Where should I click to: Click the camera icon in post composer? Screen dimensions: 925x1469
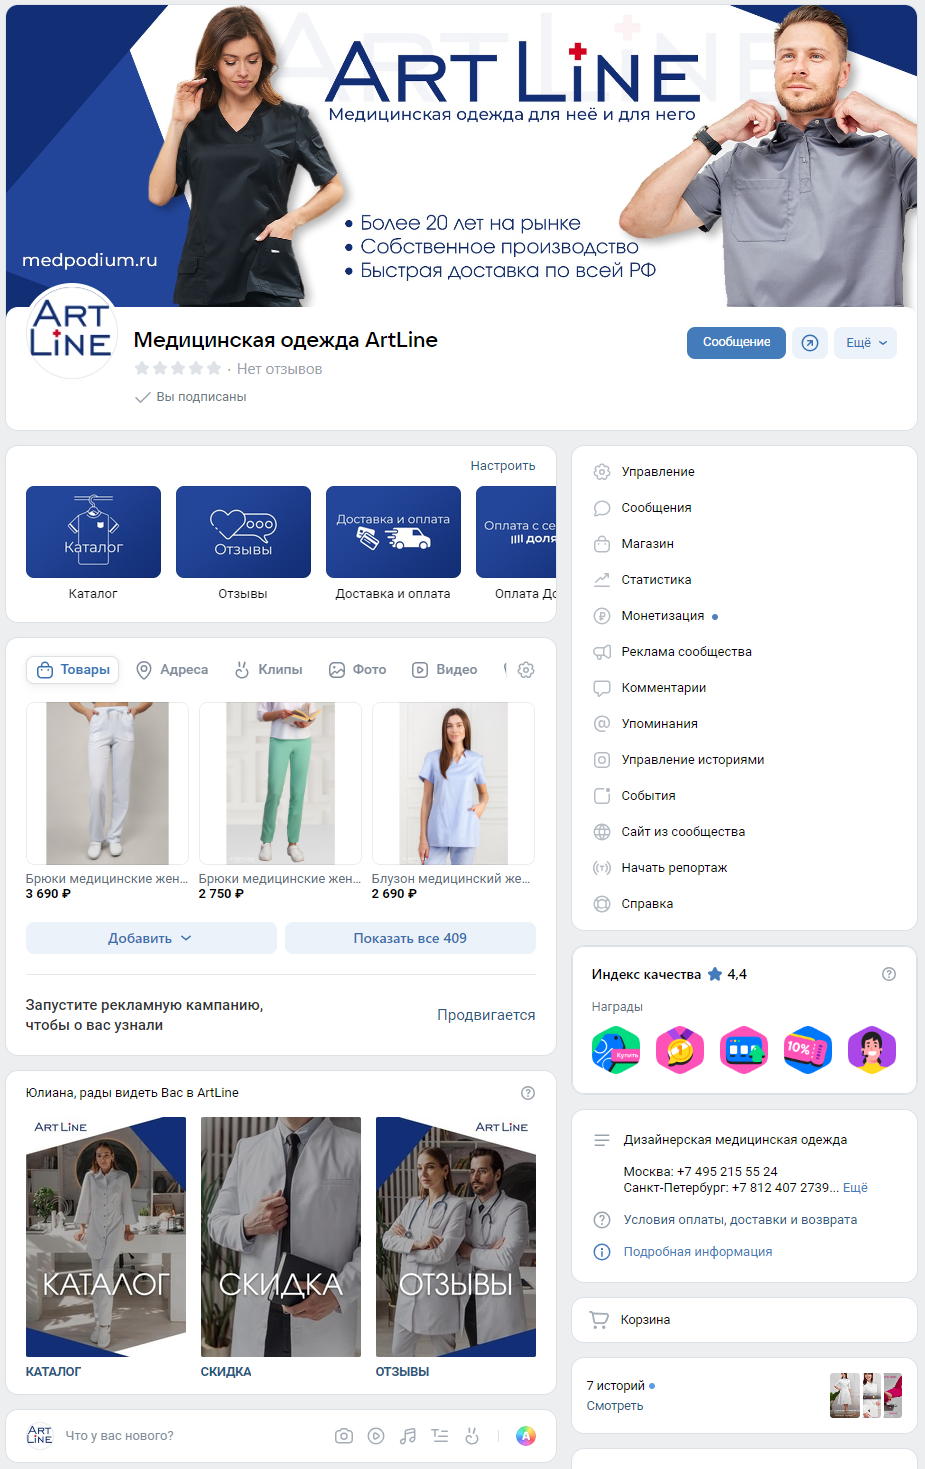pos(344,1436)
